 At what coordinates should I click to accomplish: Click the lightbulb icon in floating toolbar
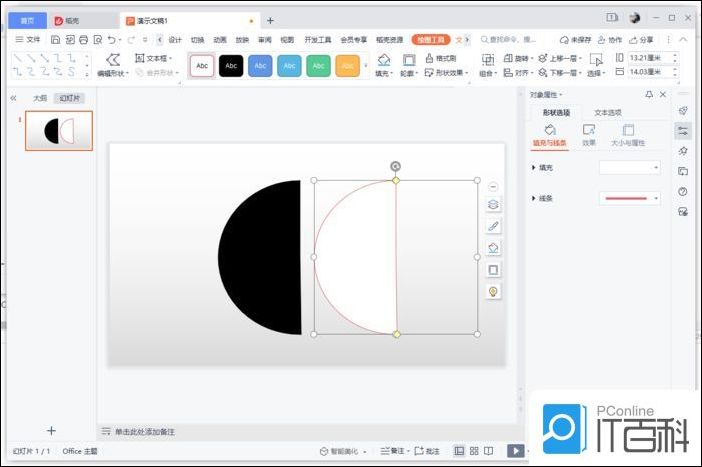click(493, 291)
